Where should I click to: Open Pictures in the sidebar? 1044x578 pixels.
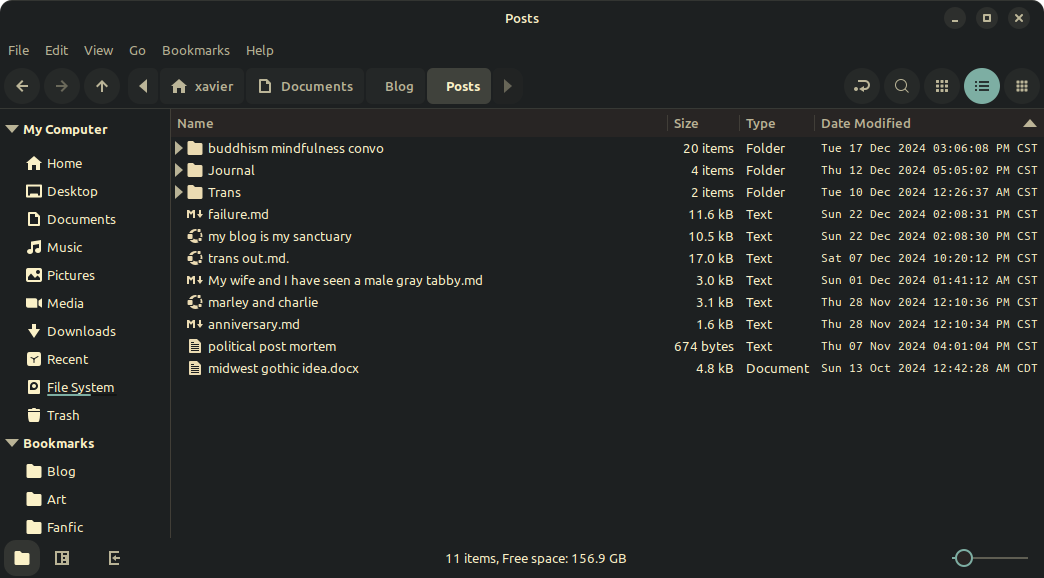71,275
